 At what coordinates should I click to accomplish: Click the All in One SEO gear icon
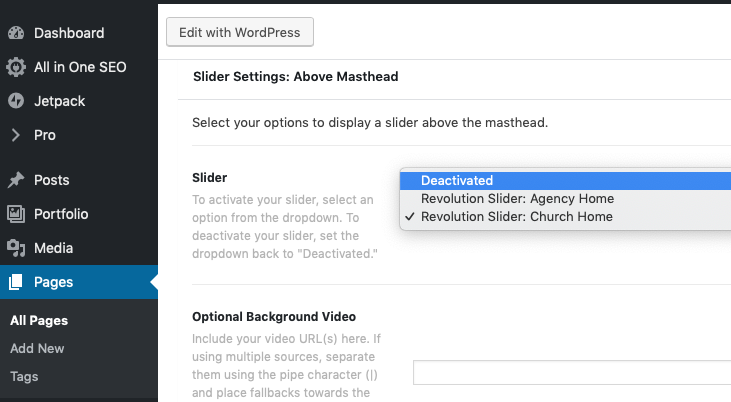tap(16, 67)
